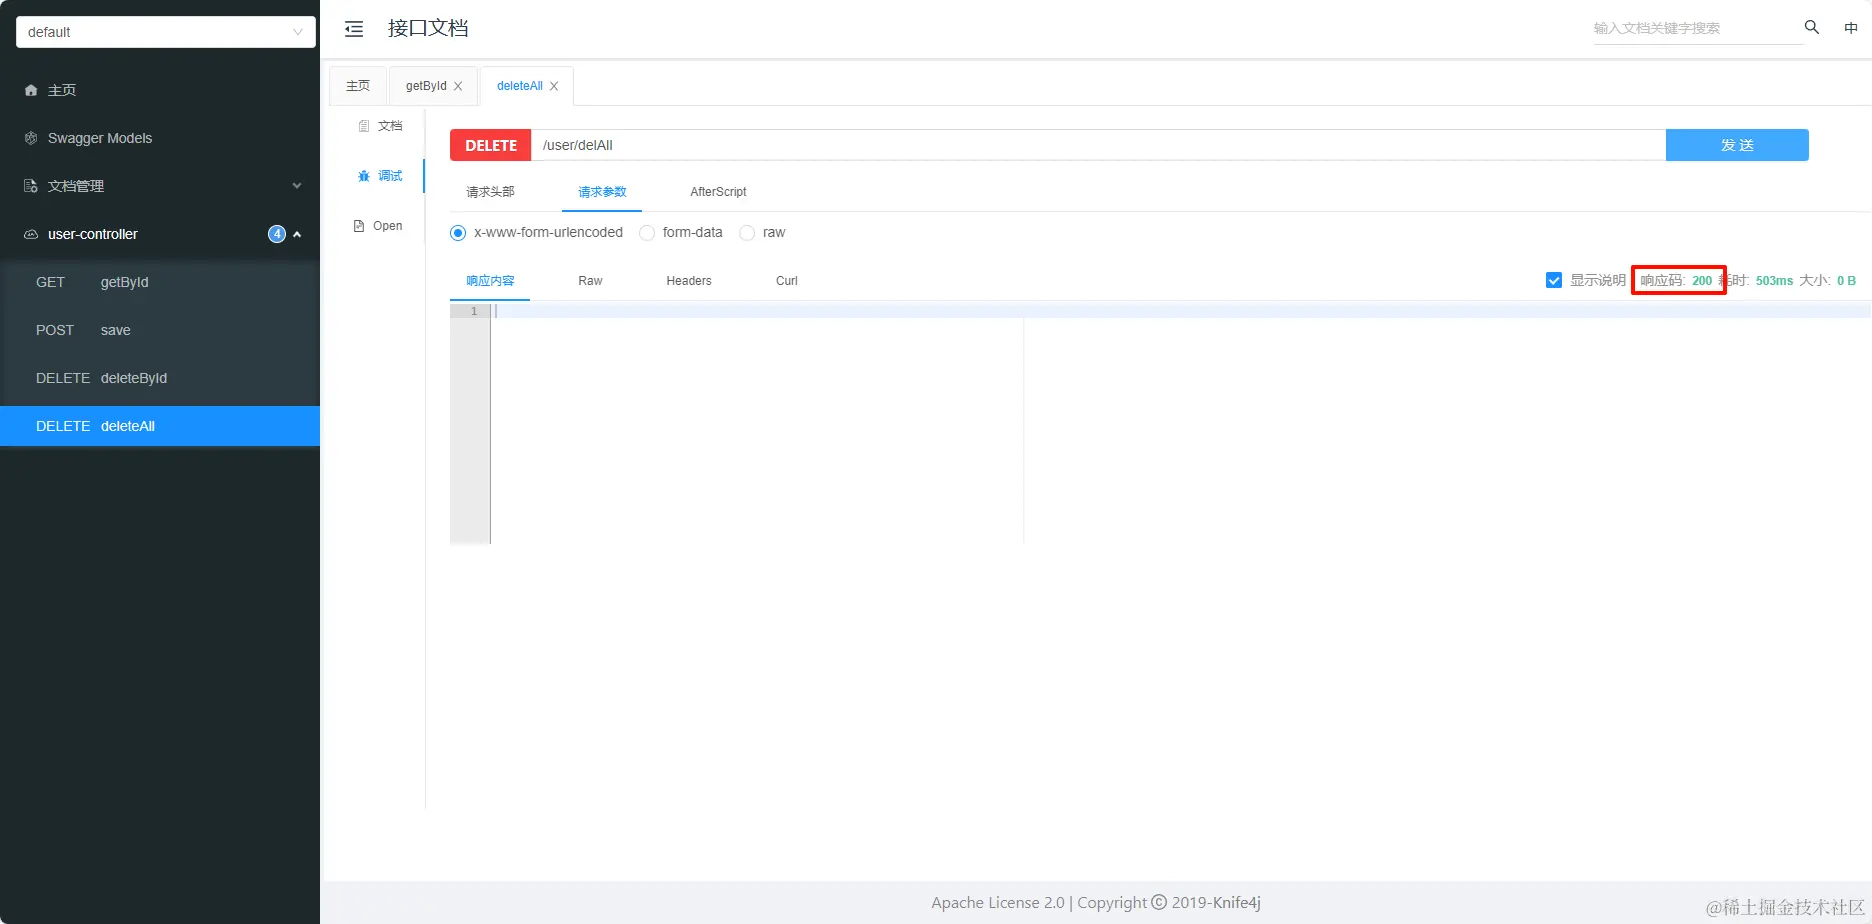Open DELETE deleteAll in sidebar
1872x924 pixels.
tap(160, 426)
